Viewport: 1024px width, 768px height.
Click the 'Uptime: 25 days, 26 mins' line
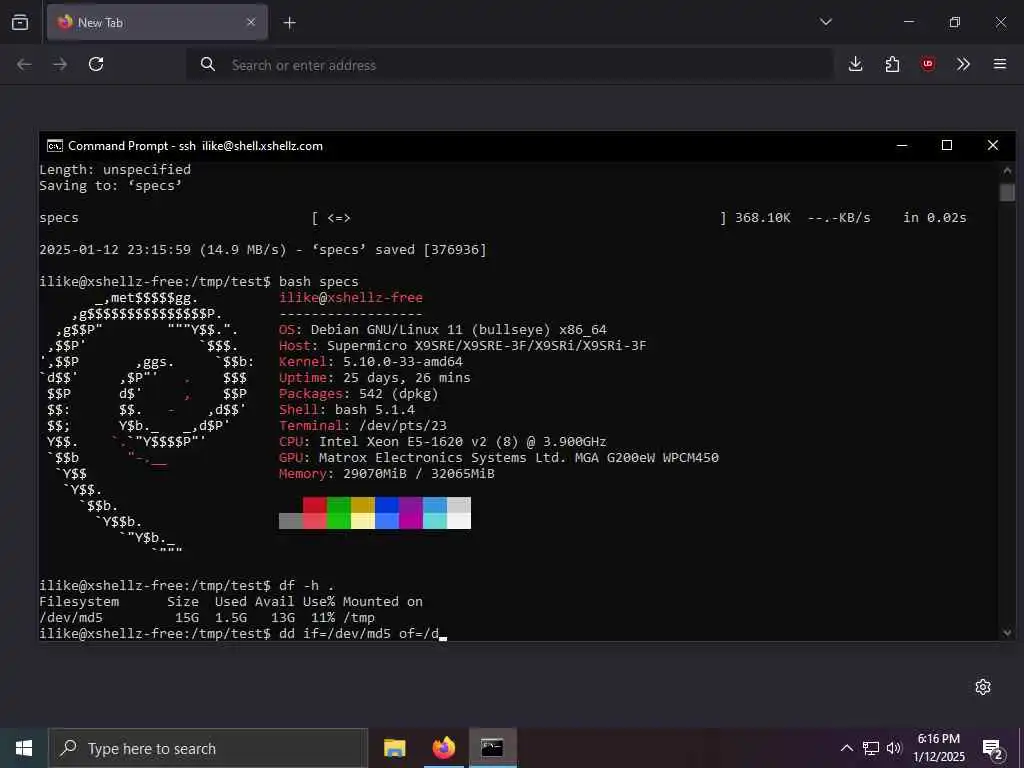point(374,377)
